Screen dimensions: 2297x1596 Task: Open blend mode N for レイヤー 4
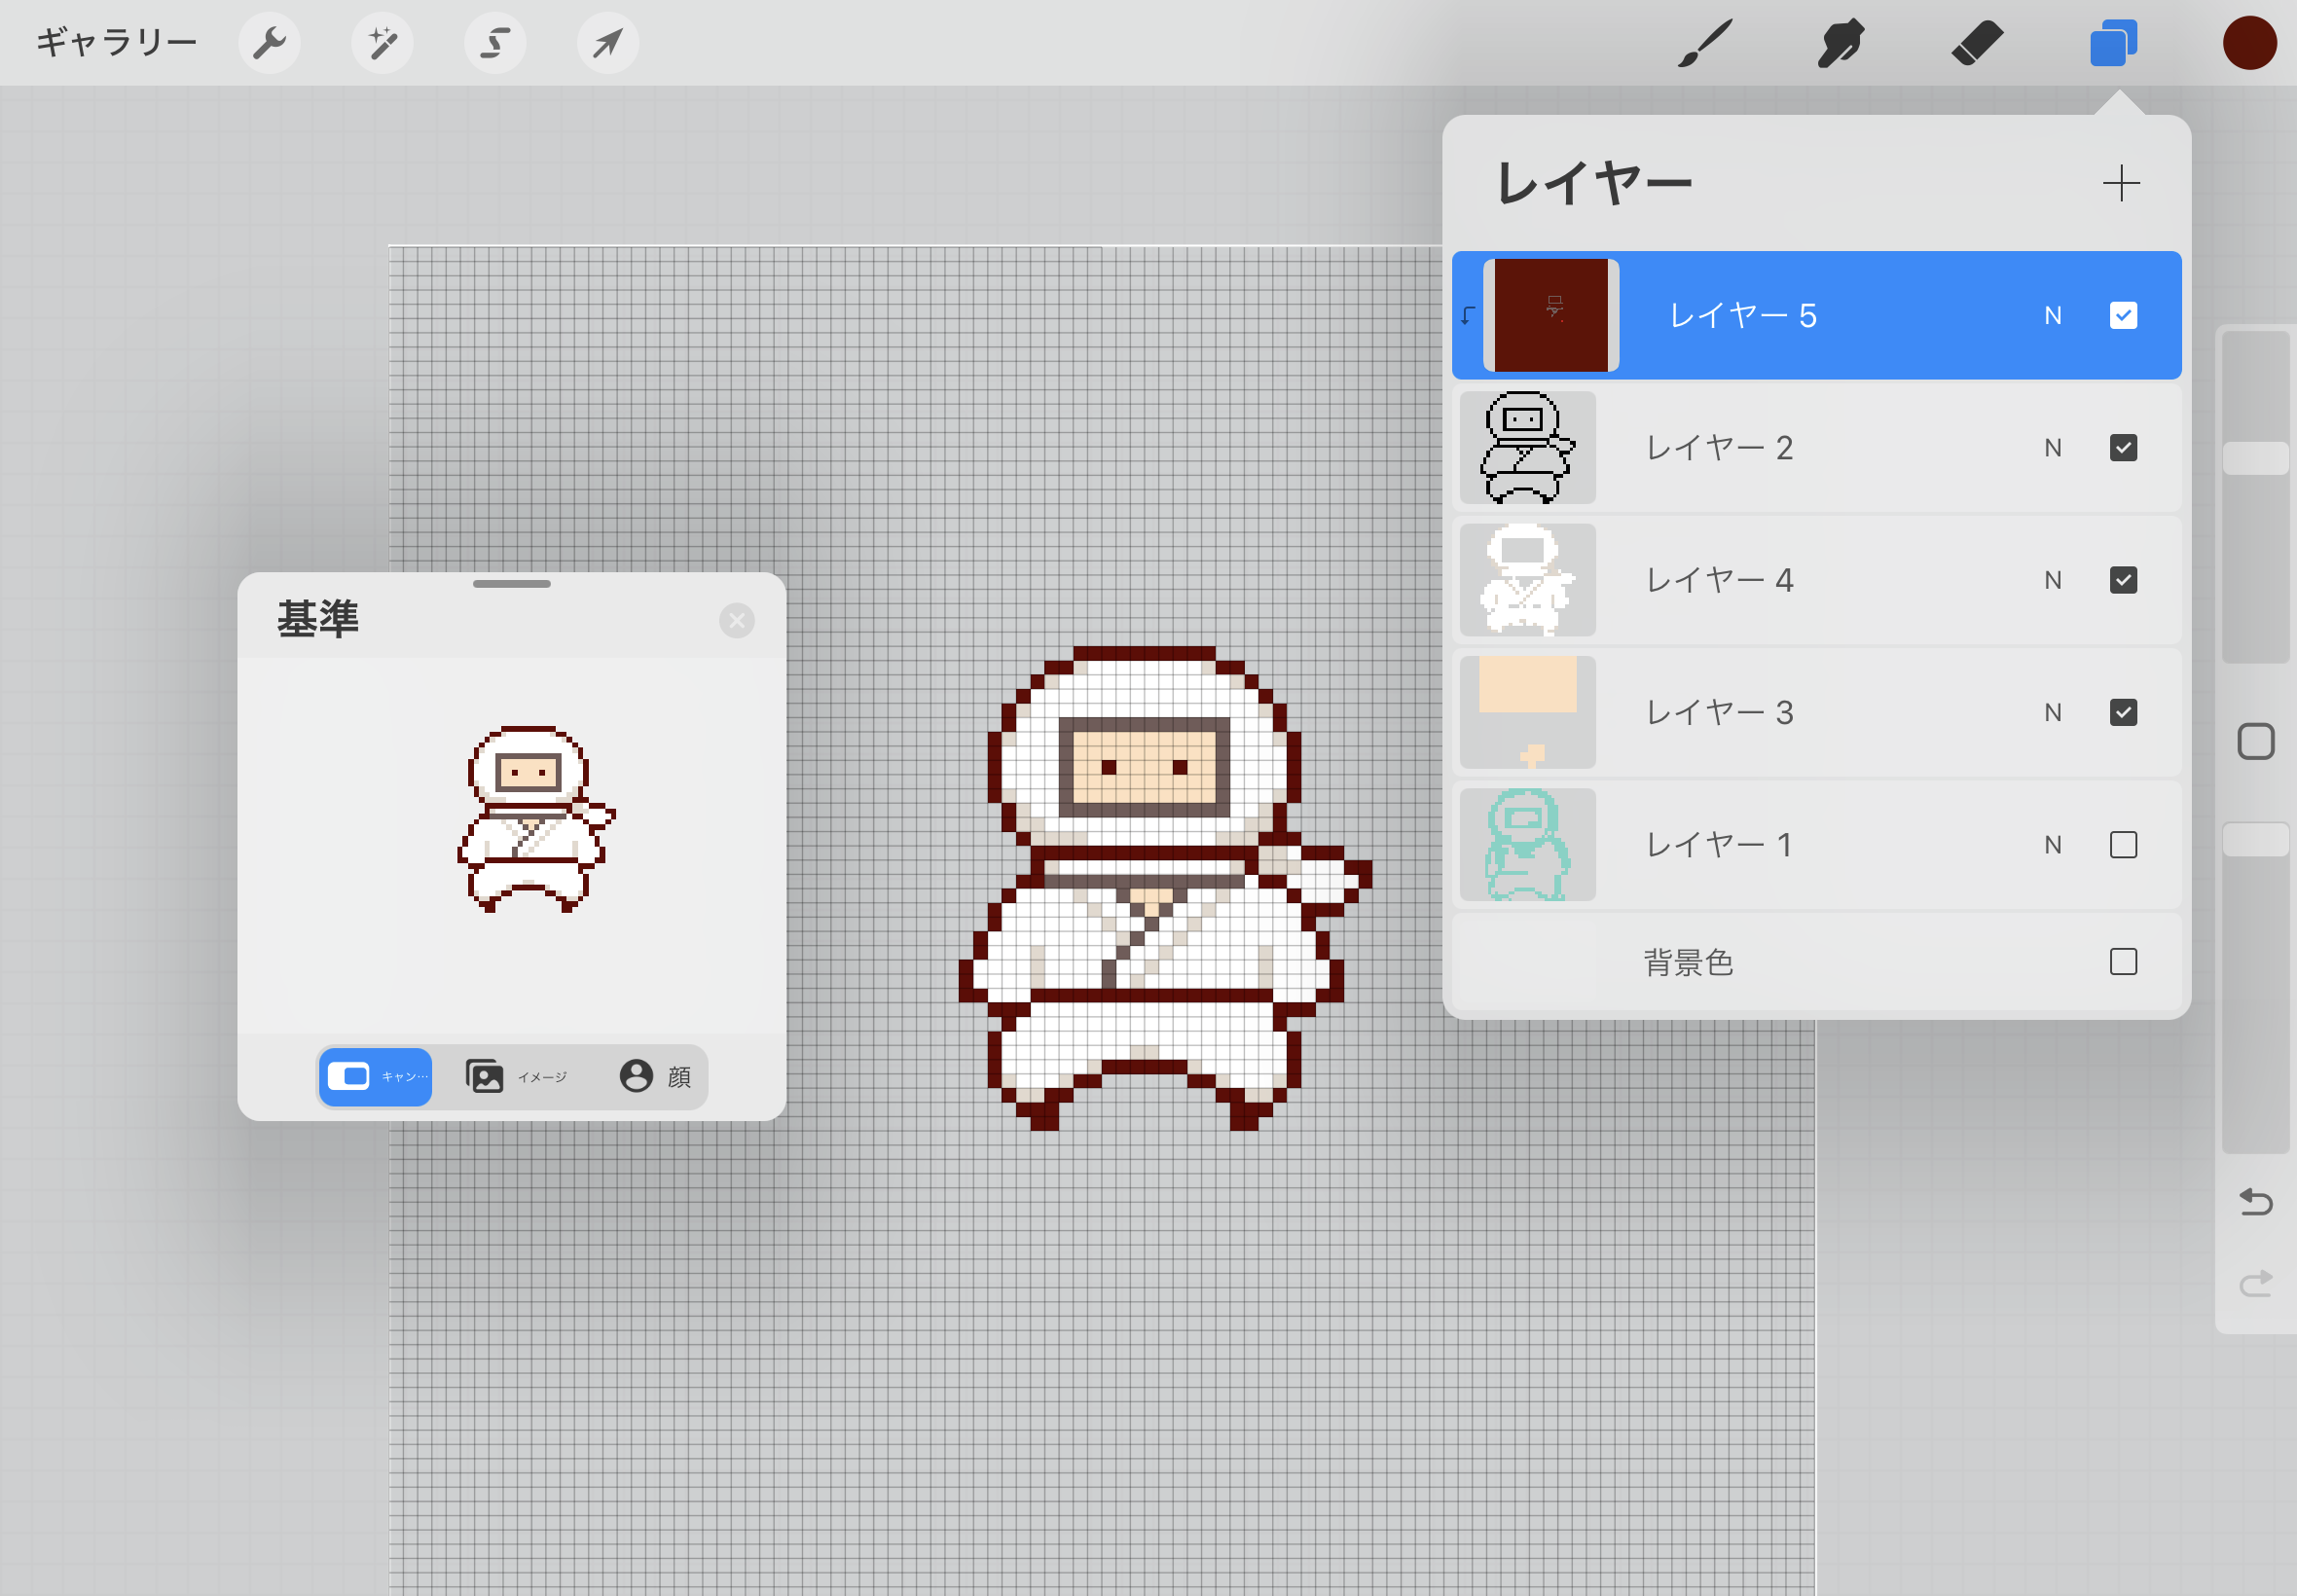coord(2052,580)
